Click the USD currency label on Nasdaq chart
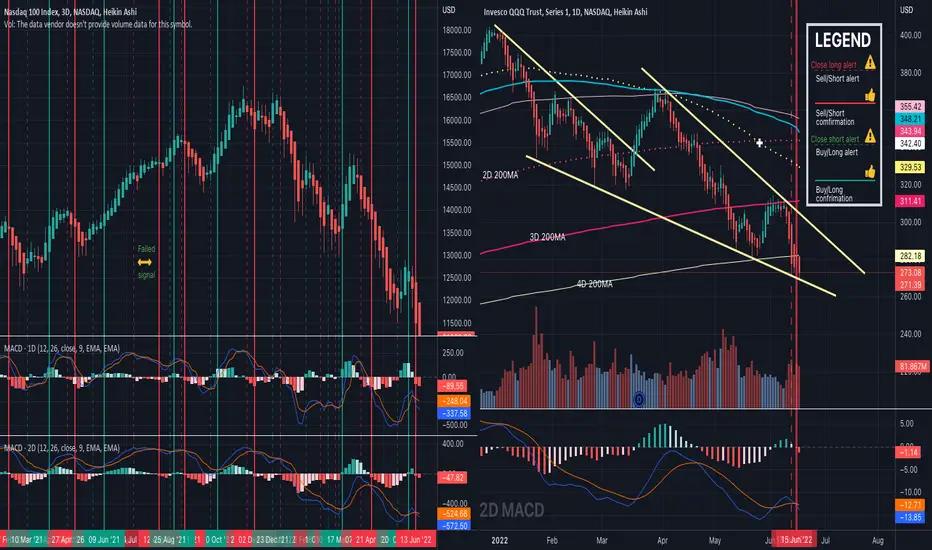The image size is (932, 550). click(449, 10)
